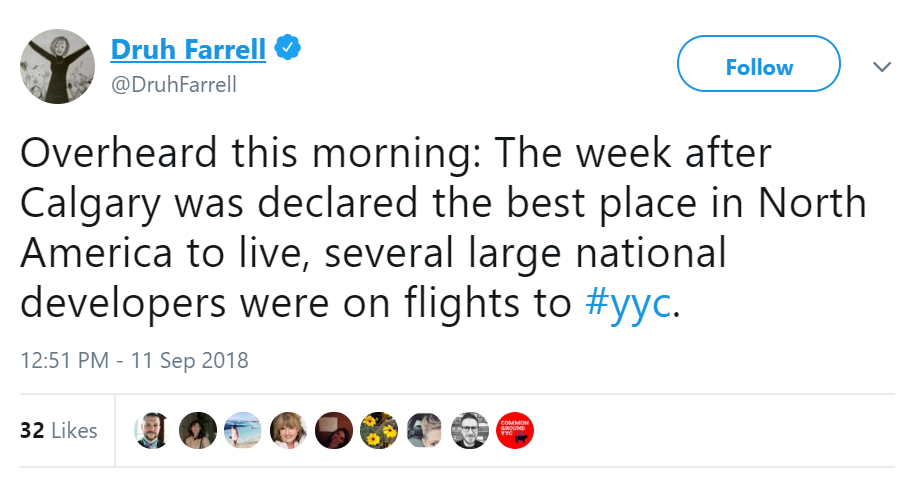
Task: Click Druh Farrell's profile avatar
Action: click(x=58, y=66)
